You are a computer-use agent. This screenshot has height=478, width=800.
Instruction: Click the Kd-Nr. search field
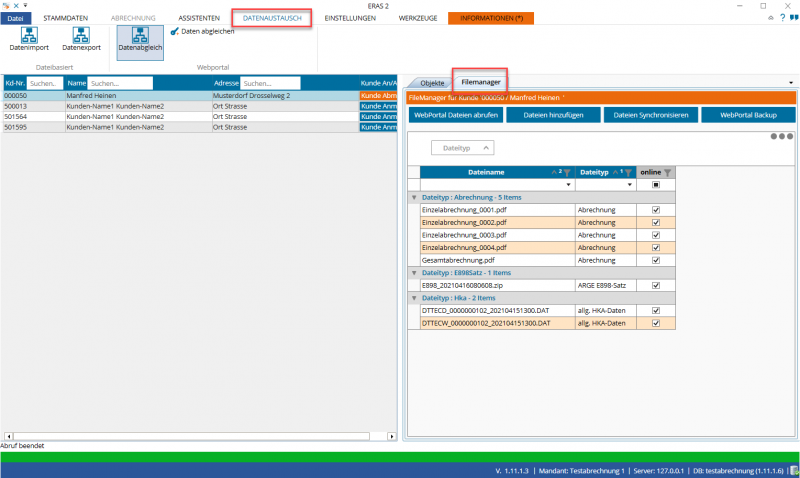(45, 83)
